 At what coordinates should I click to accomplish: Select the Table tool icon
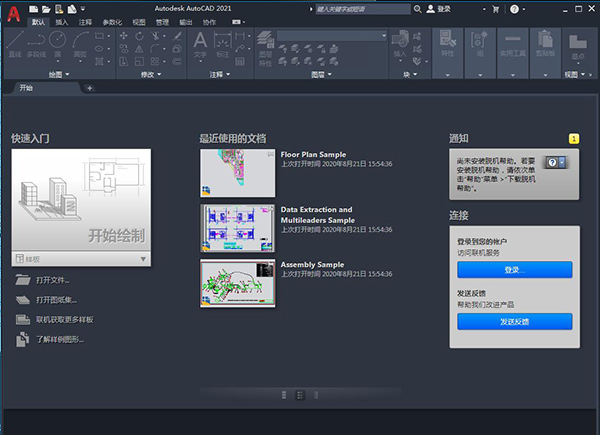[240, 61]
